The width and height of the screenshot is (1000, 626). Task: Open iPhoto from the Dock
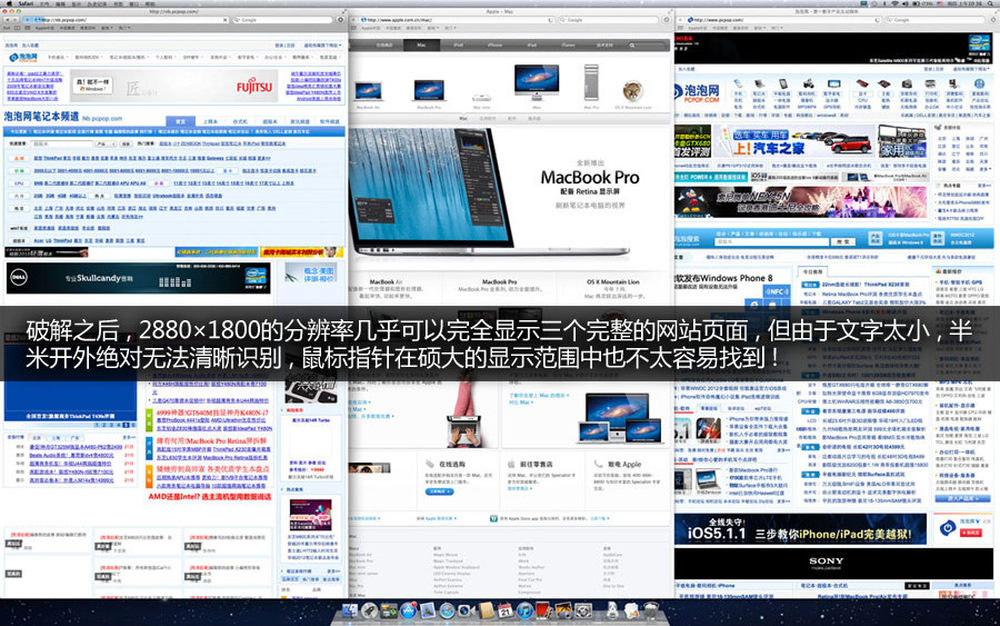pos(563,611)
